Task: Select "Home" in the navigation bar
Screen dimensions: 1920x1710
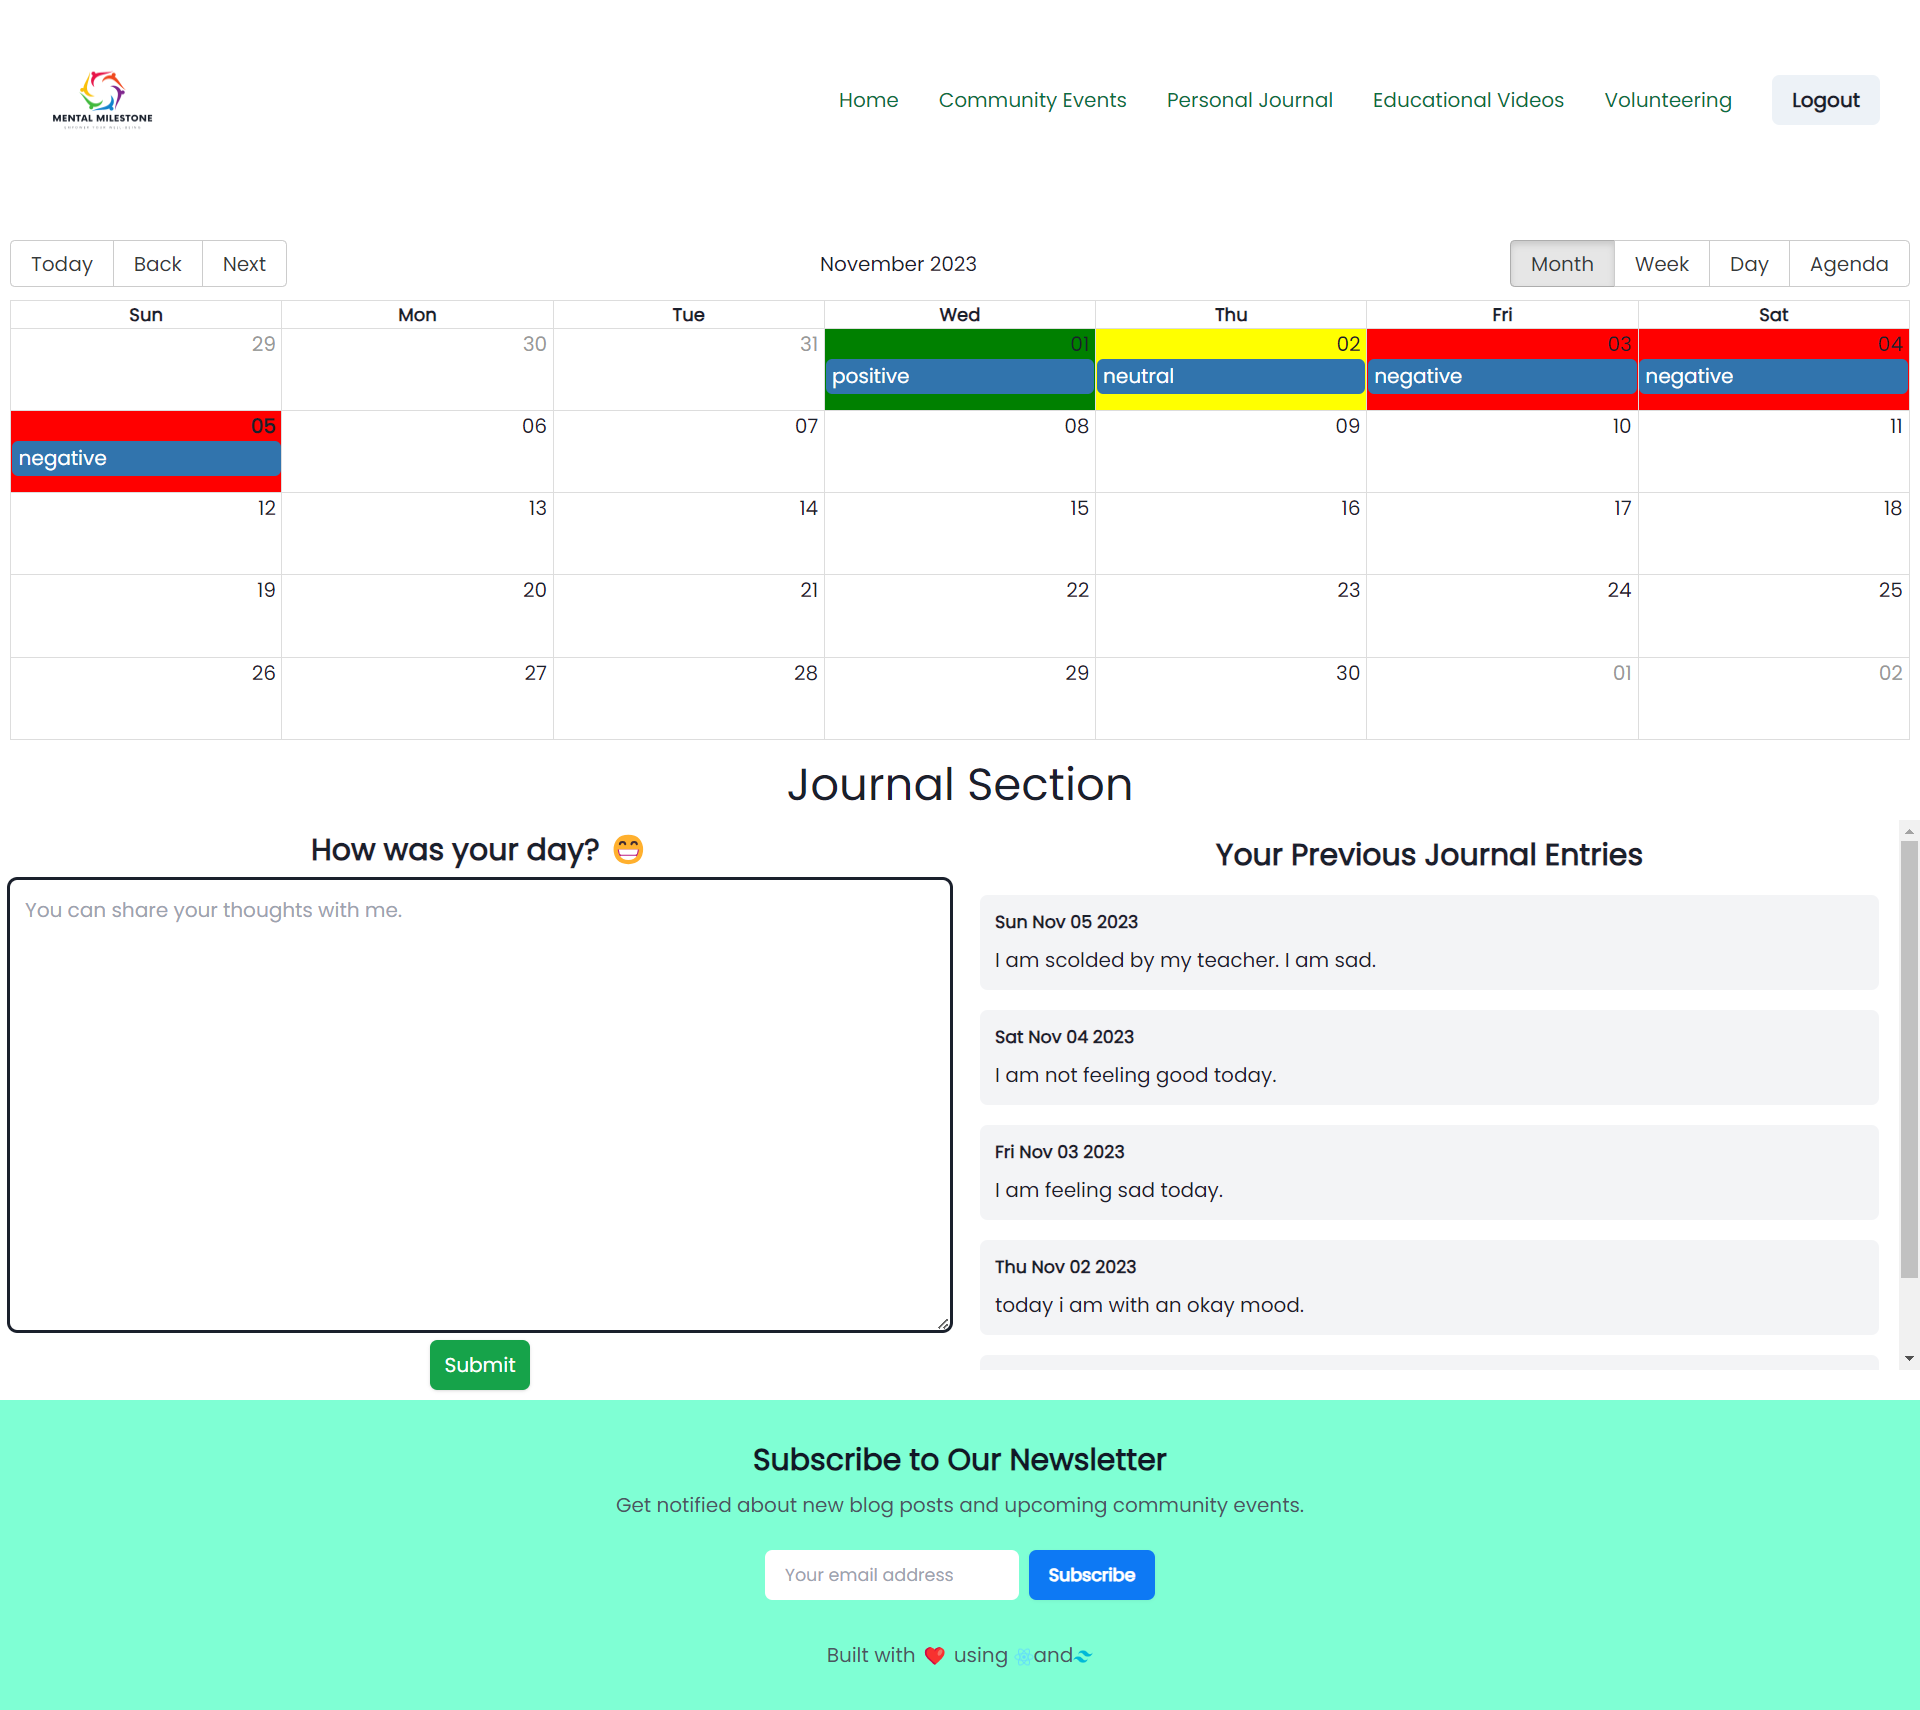Action: click(867, 100)
